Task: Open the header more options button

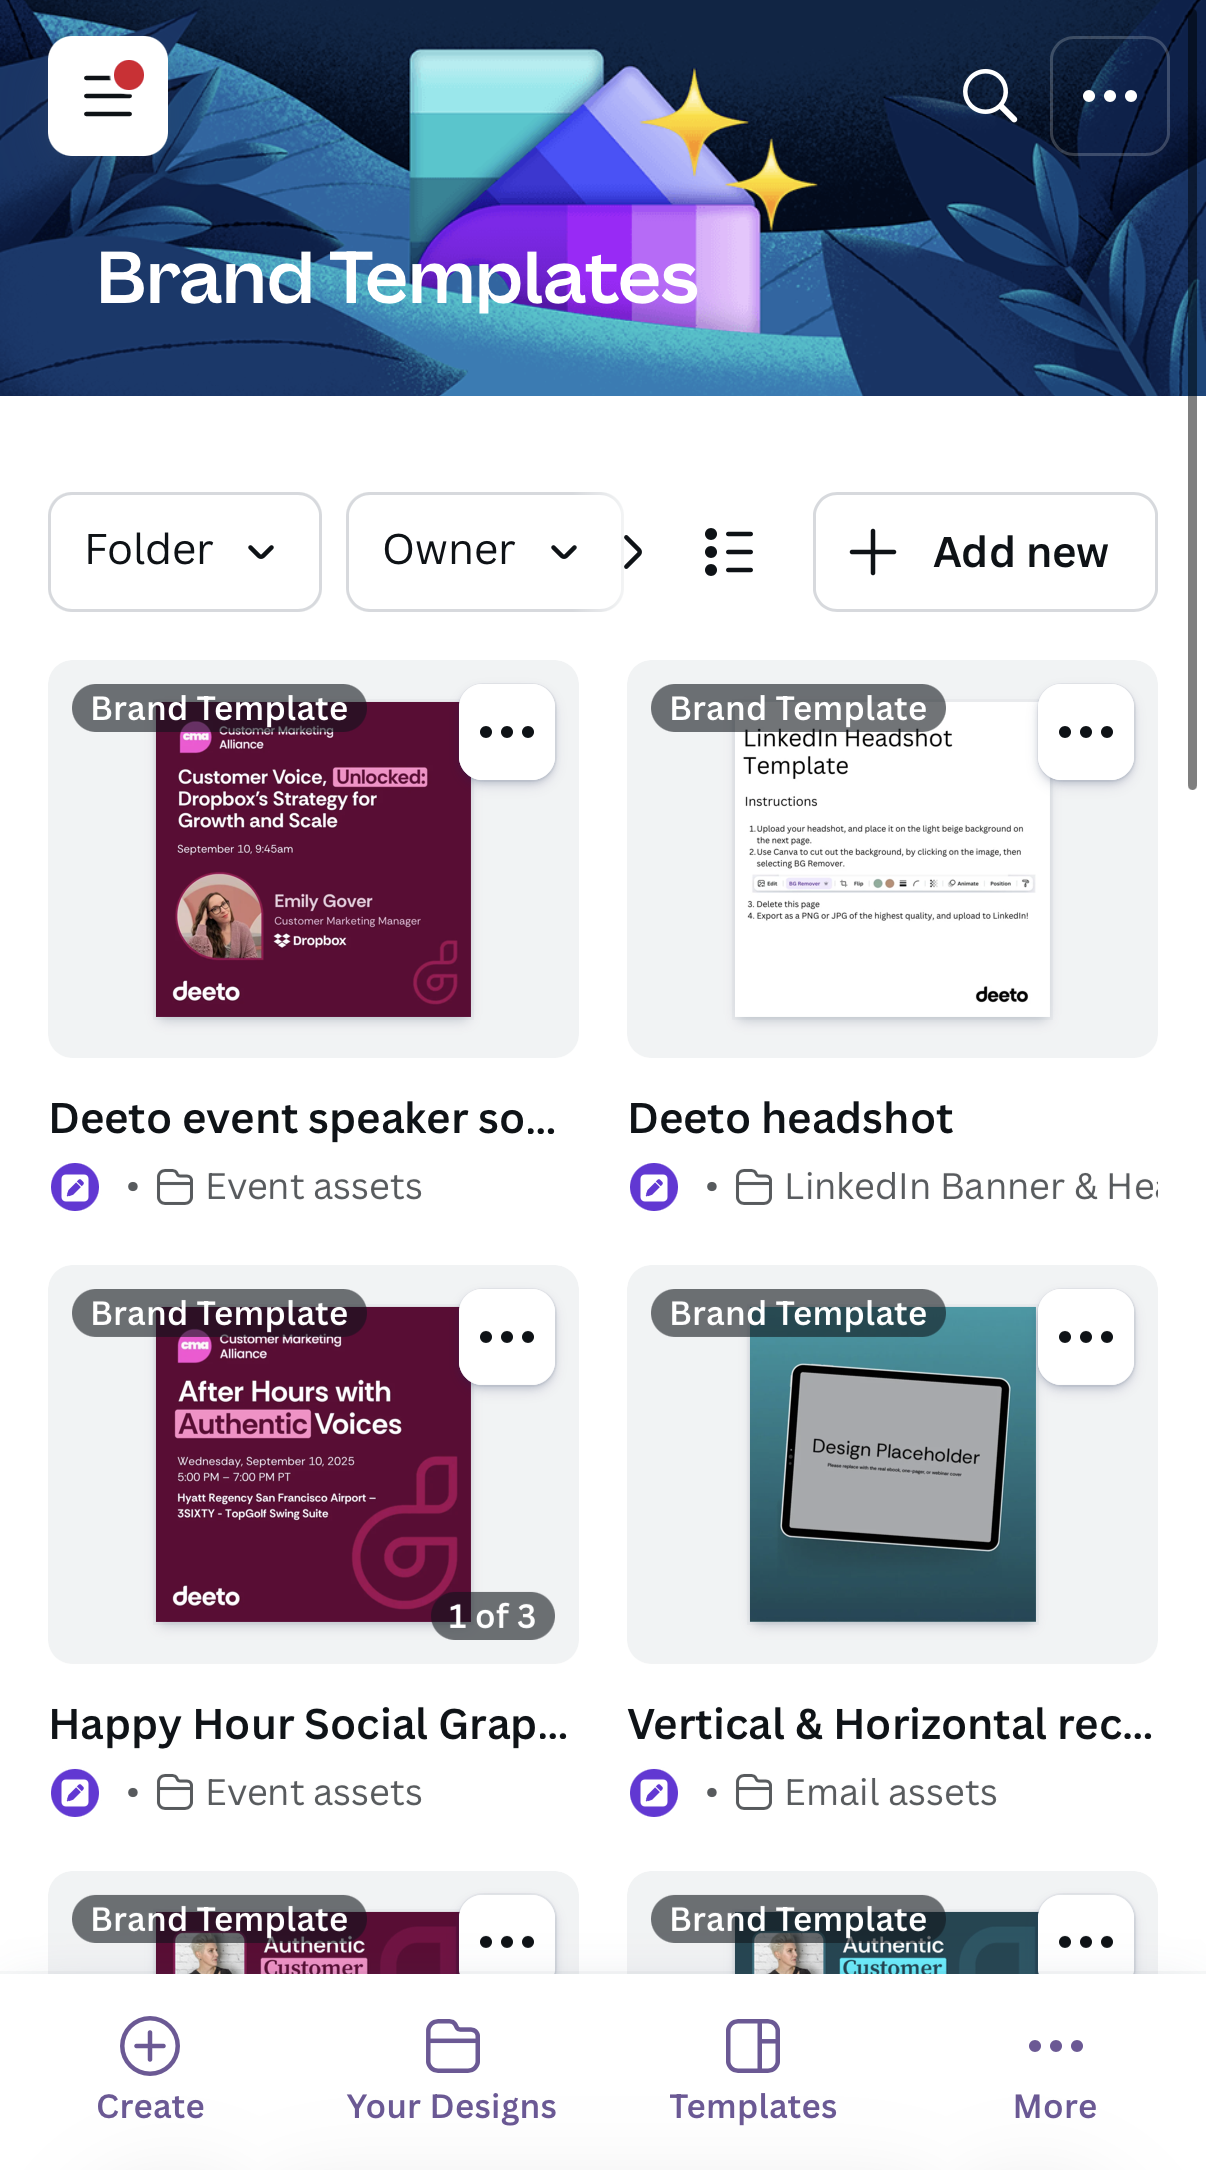Action: click(1110, 96)
